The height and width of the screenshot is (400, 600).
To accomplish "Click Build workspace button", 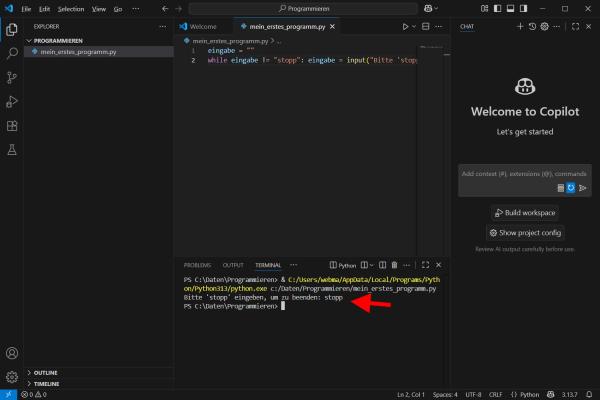I will coord(525,213).
